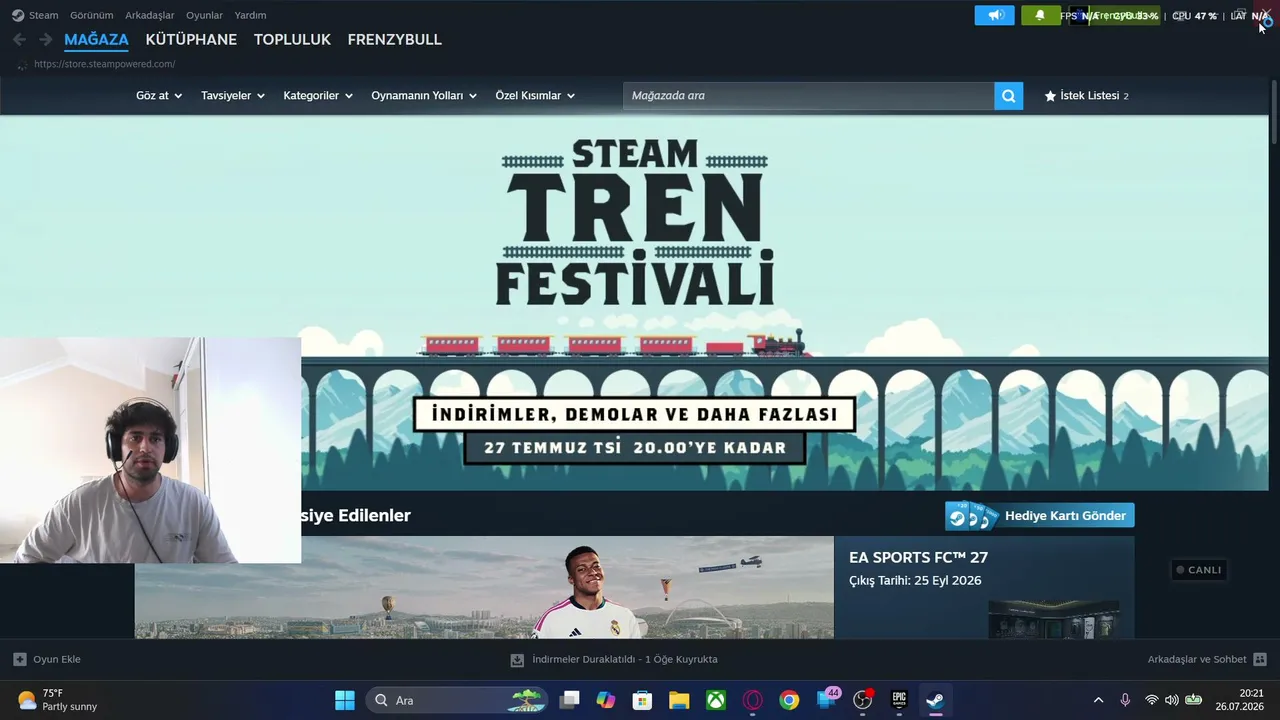The height and width of the screenshot is (720, 1280).
Task: Open the taskbar app with 44 badge
Action: click(827, 700)
